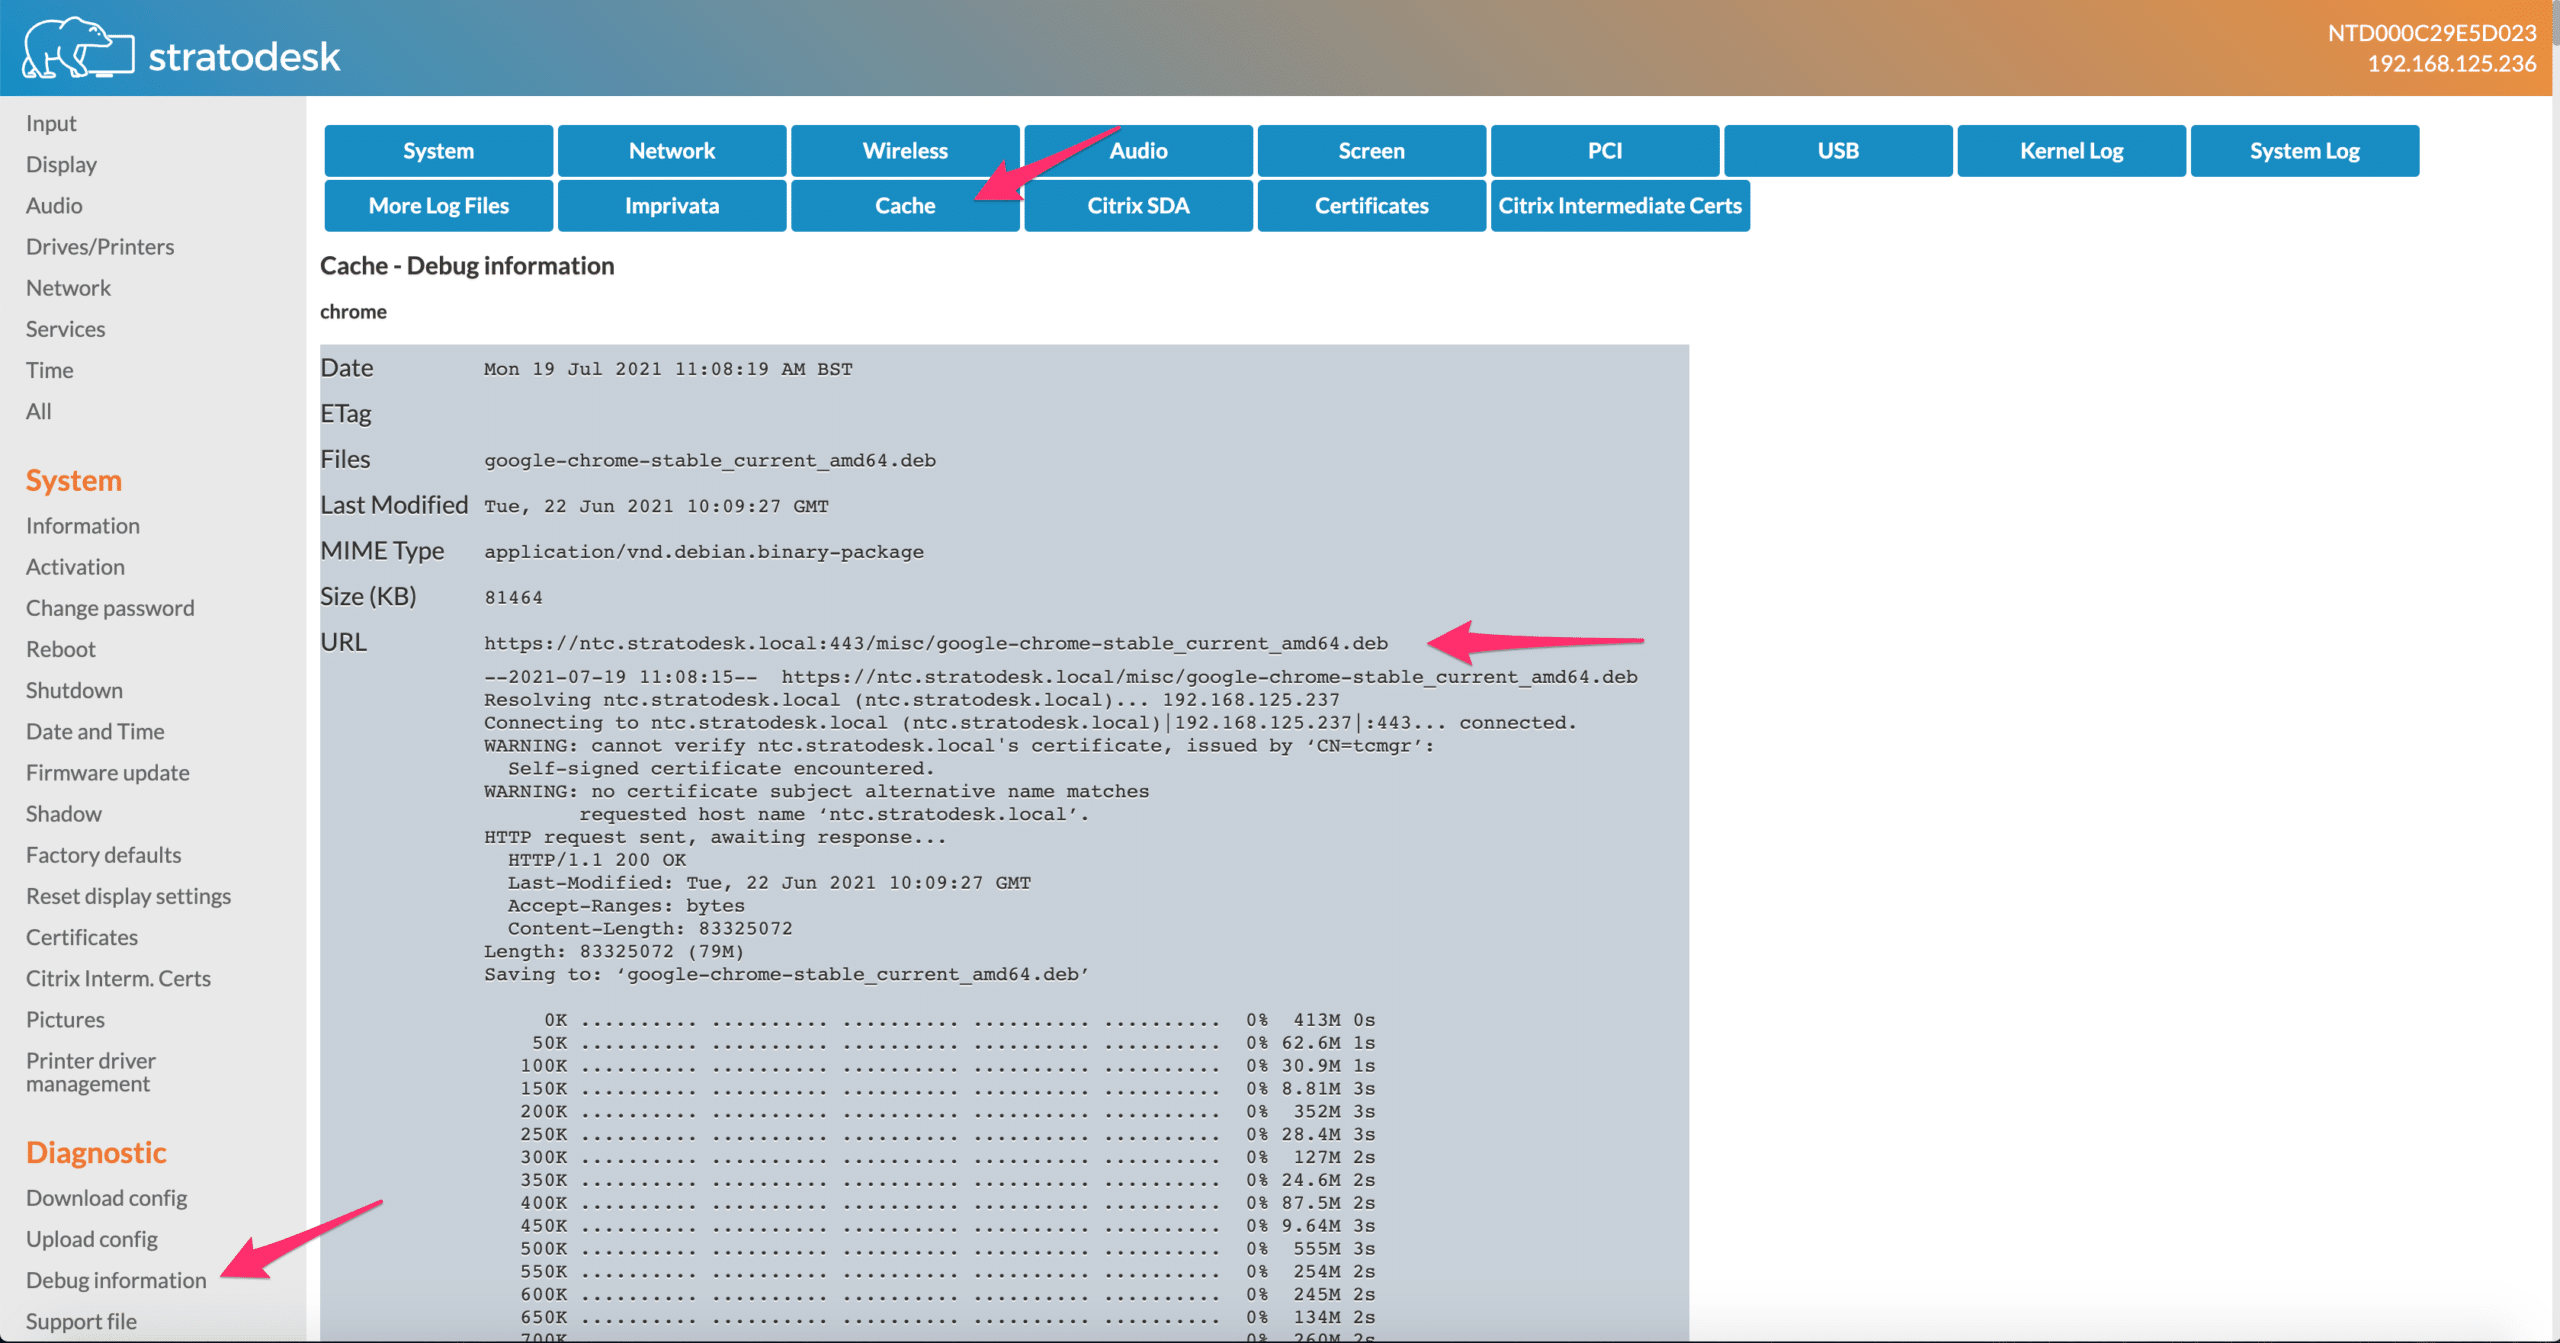Open sidebar Network settings link

[x=68, y=288]
